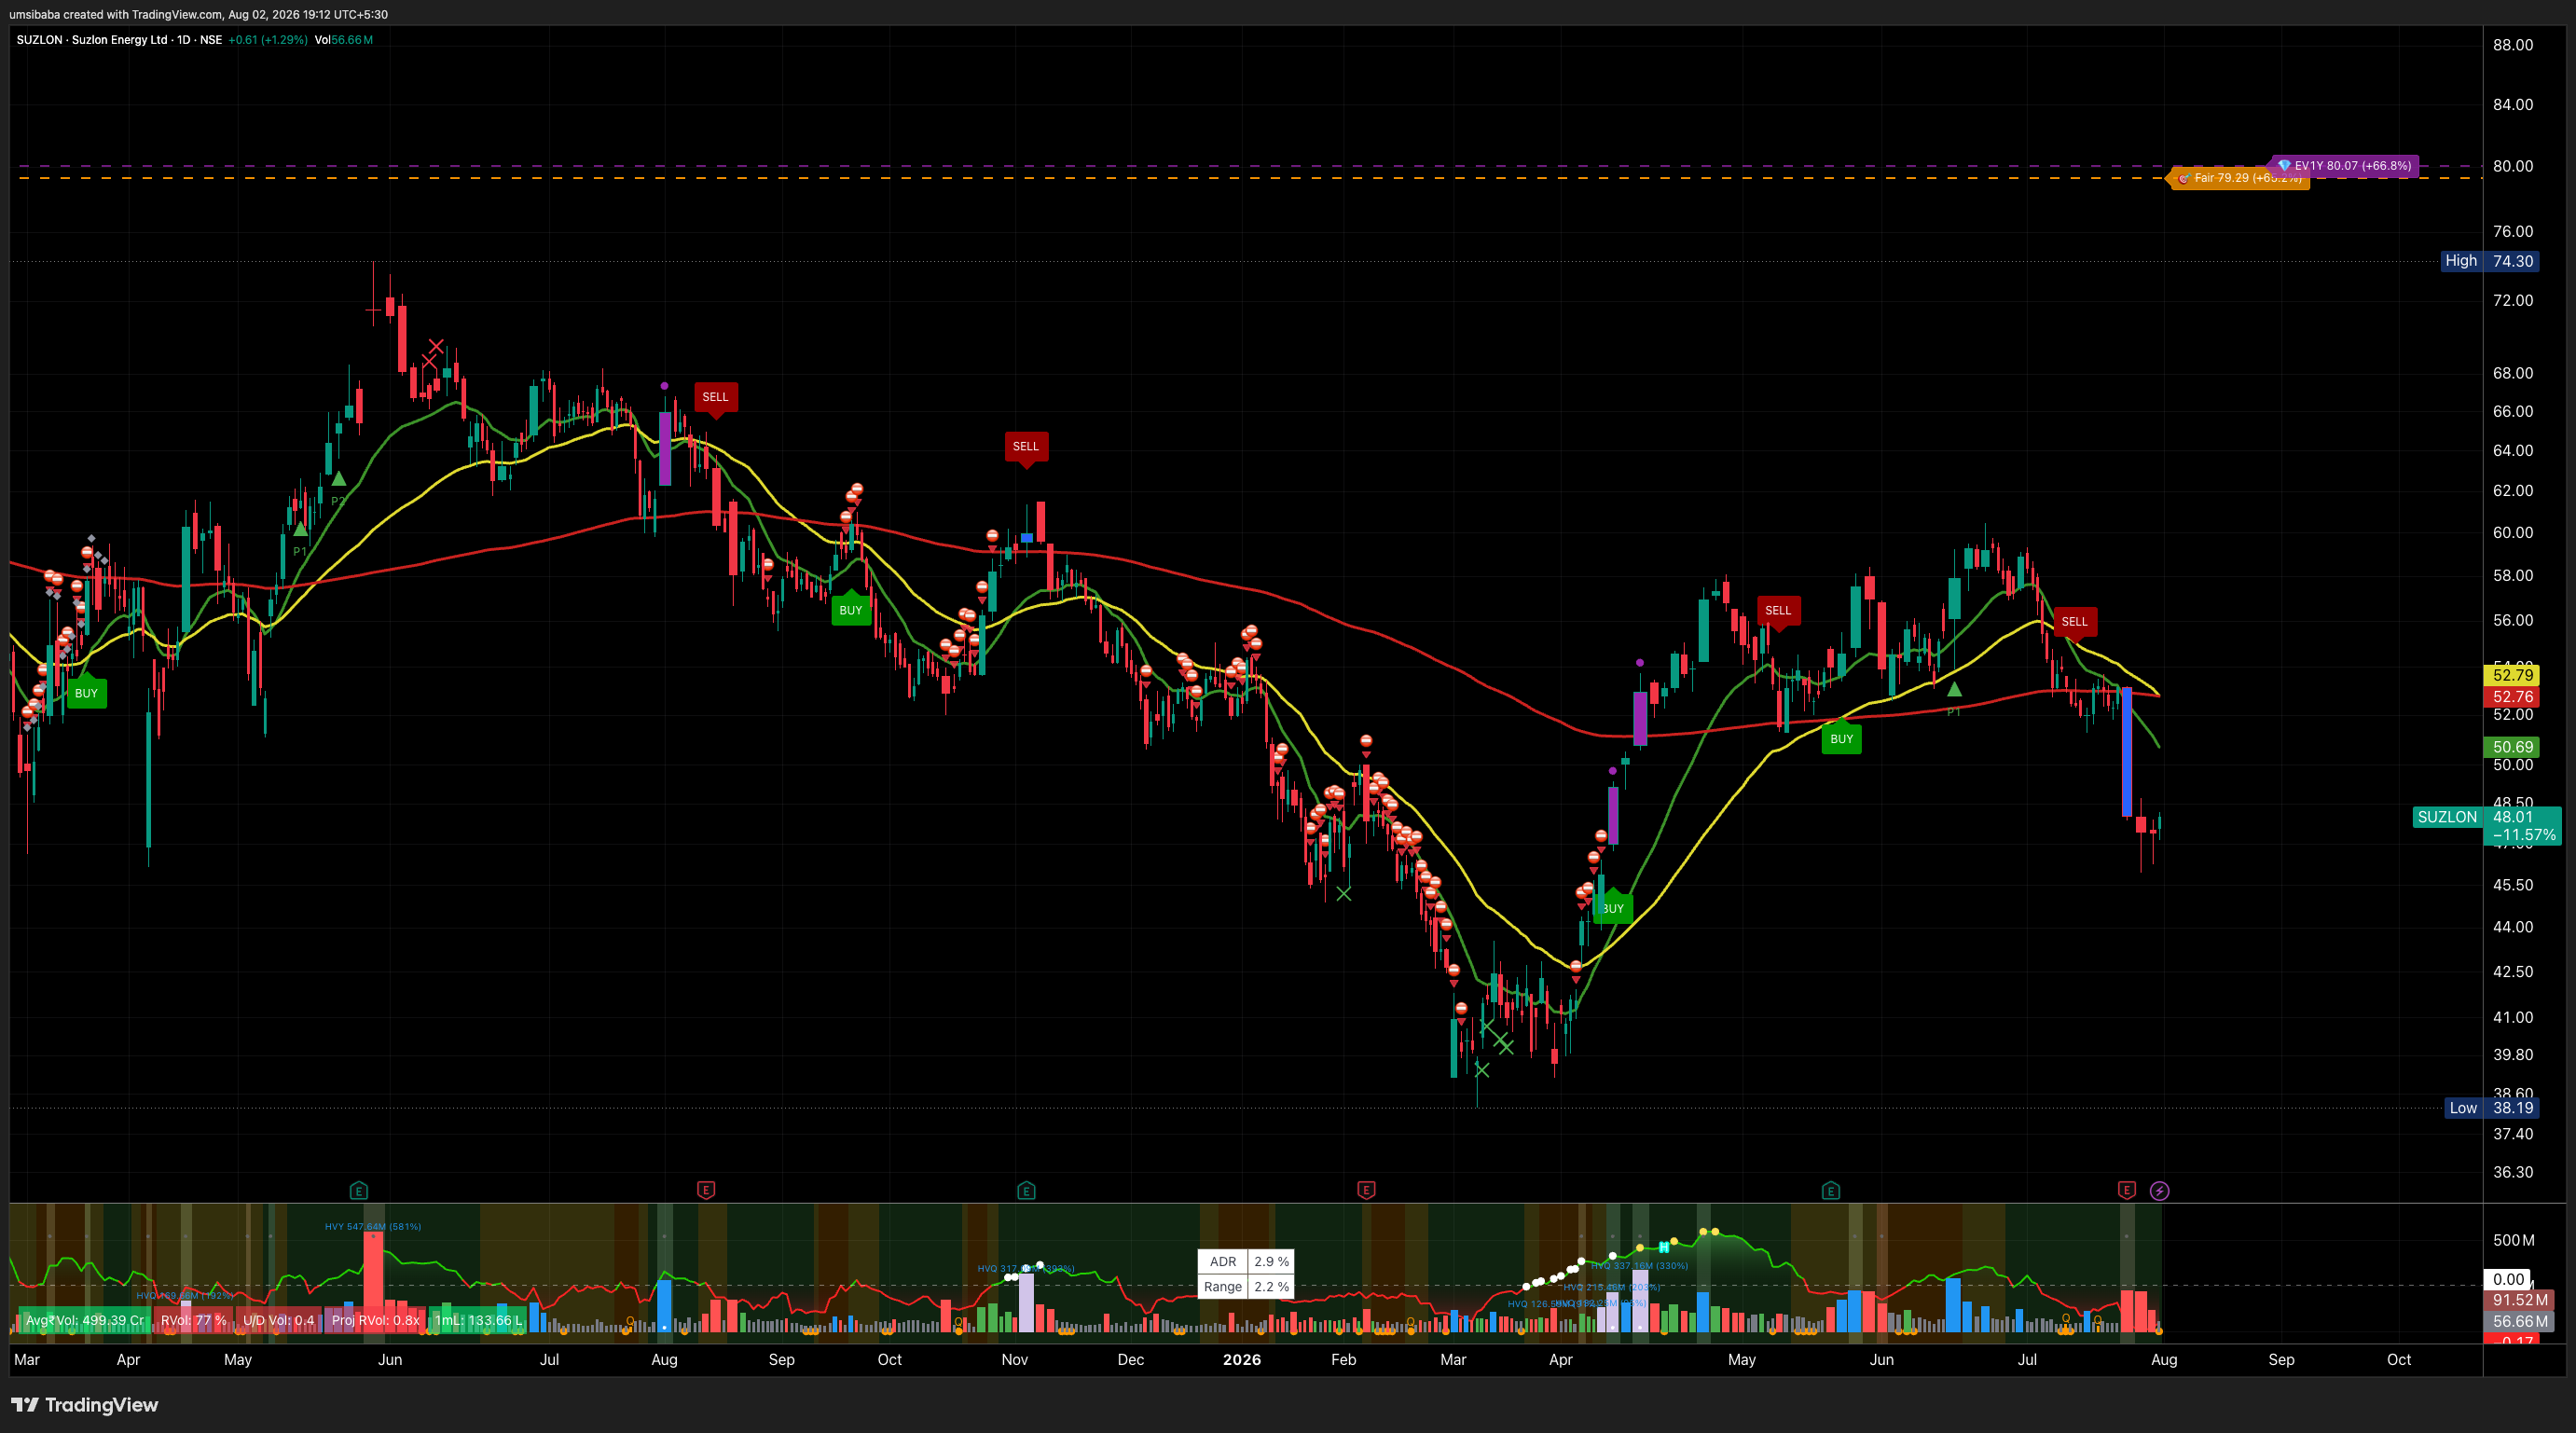This screenshot has width=2576, height=1433.
Task: Click the HVQ 337.16M (330%) volume label
Action: [x=1640, y=1266]
